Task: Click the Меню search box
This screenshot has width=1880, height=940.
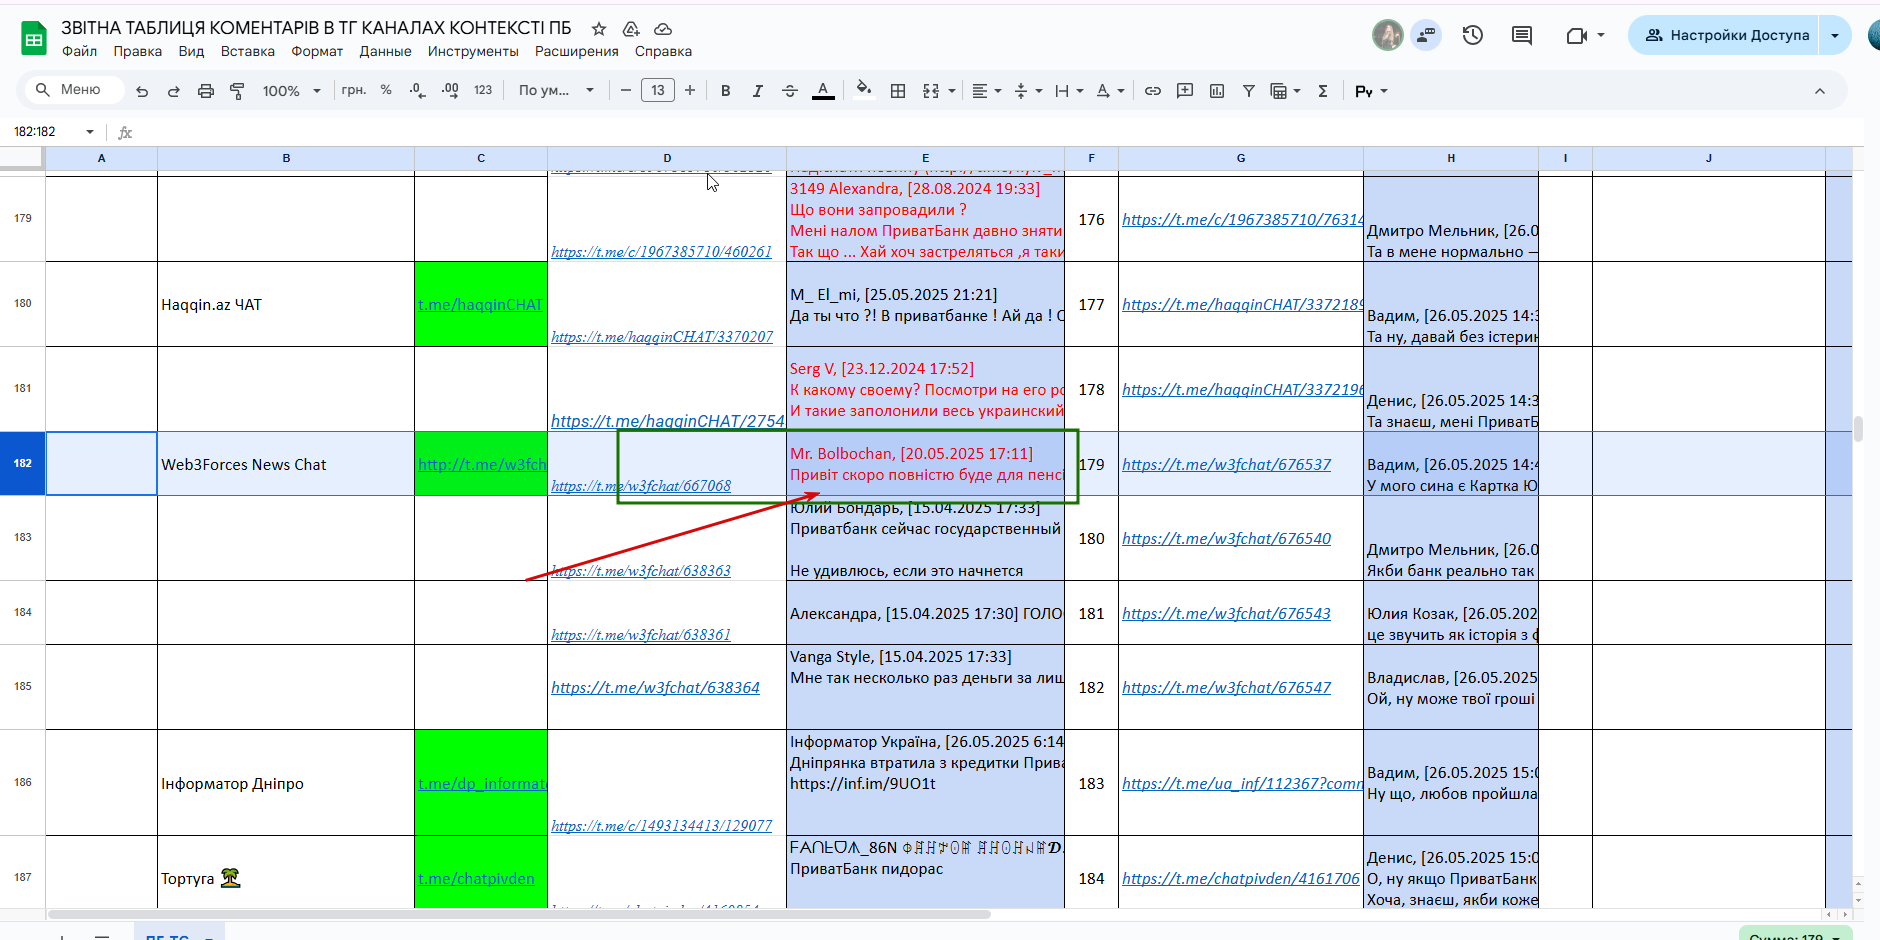Action: pos(75,90)
